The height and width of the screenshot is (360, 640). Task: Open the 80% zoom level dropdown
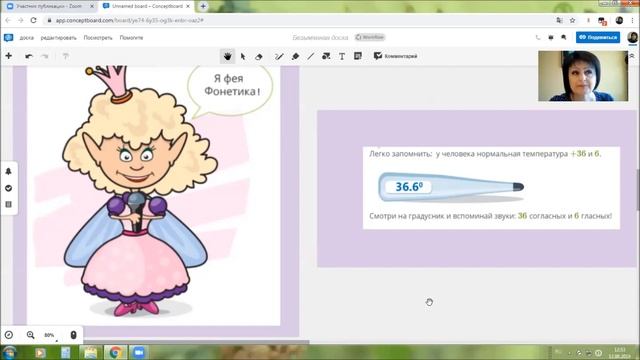point(50,335)
